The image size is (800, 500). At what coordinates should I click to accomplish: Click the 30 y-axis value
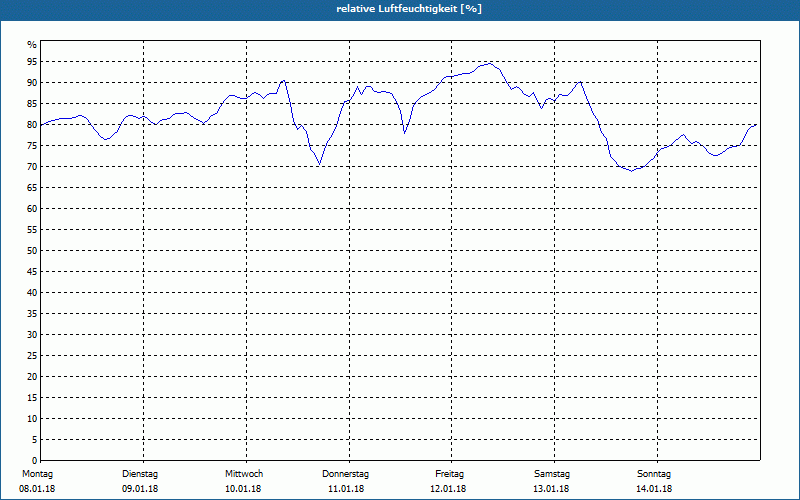tap(32, 335)
